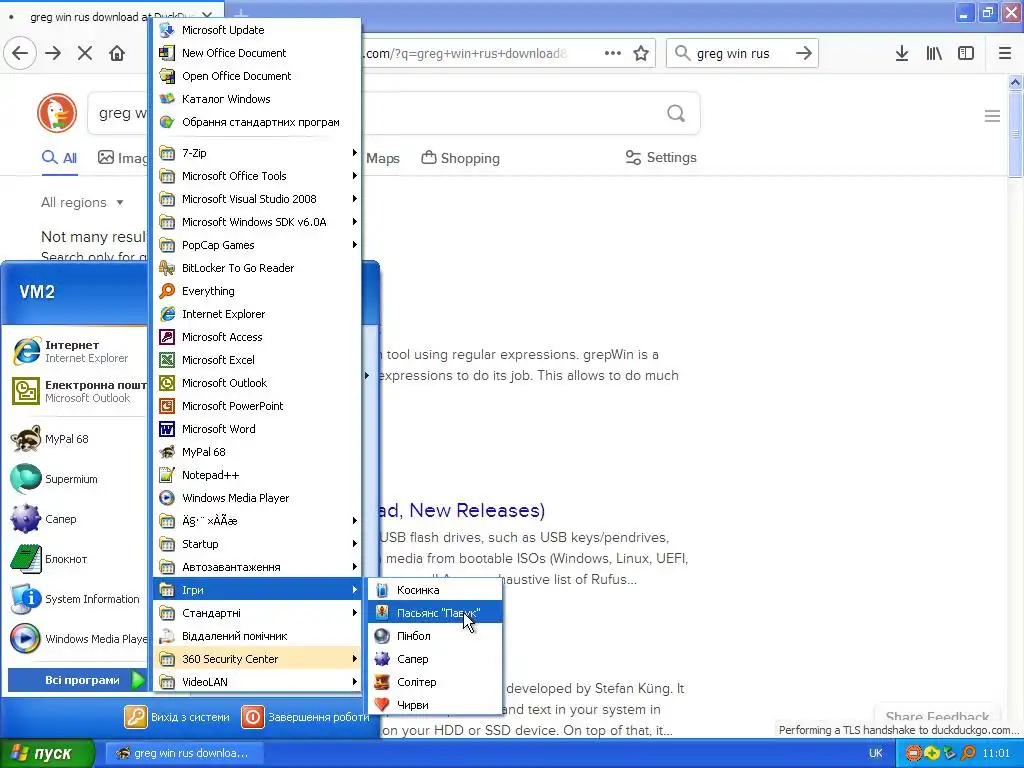
Task: Click the DuckDuckGo search magnifier button
Action: [x=676, y=114]
